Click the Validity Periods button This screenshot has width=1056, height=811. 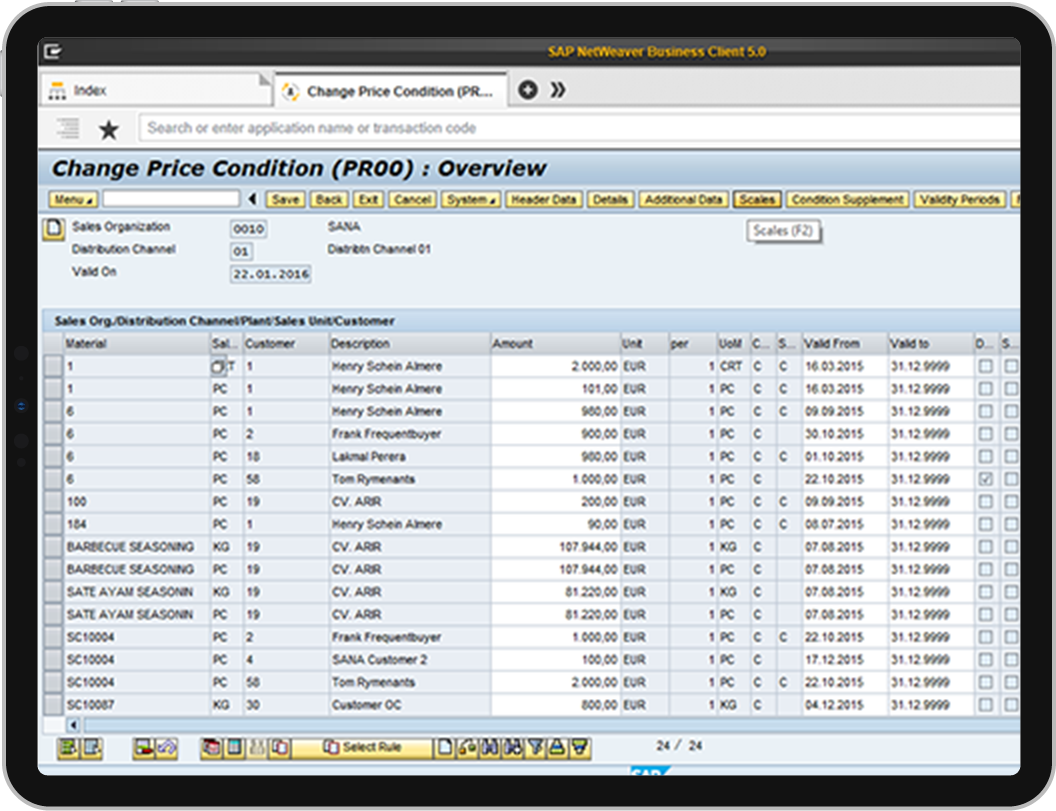tap(960, 199)
